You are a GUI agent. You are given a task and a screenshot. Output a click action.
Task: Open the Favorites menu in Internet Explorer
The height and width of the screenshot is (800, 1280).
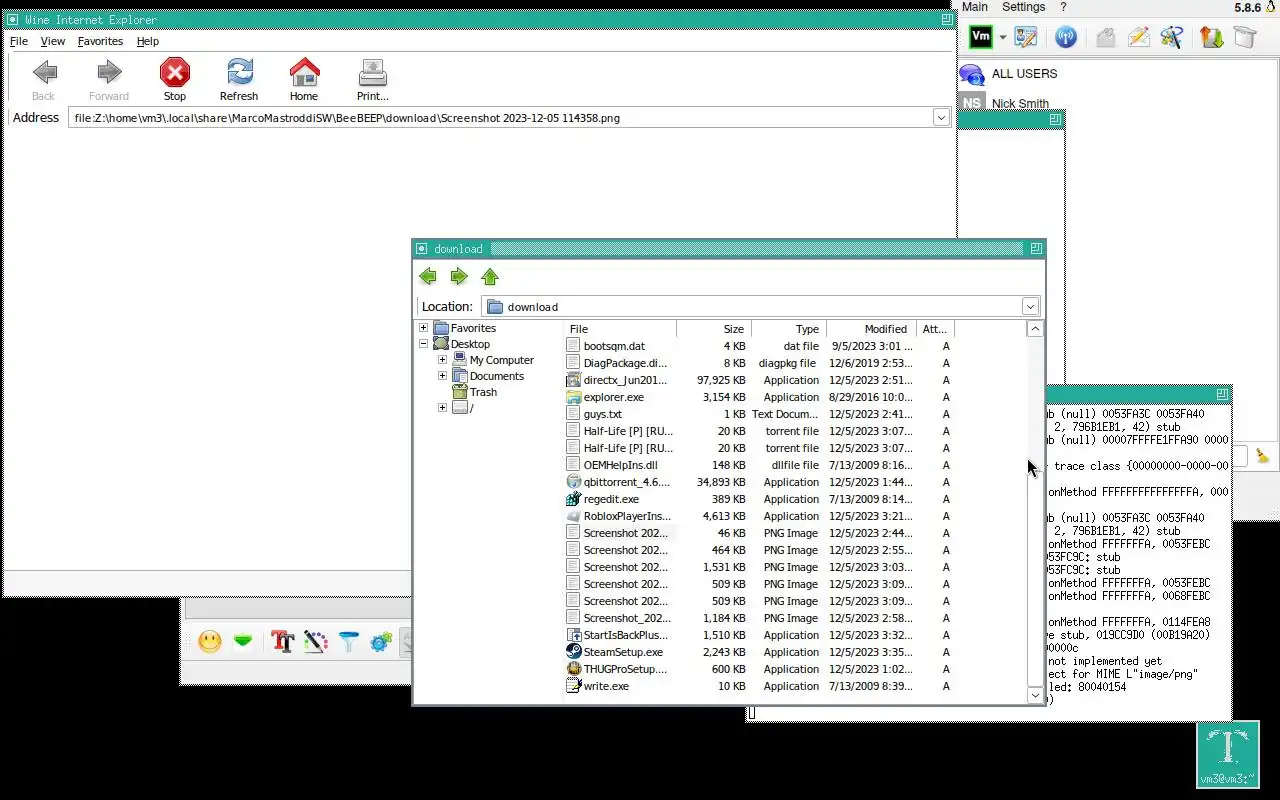[x=100, y=41]
